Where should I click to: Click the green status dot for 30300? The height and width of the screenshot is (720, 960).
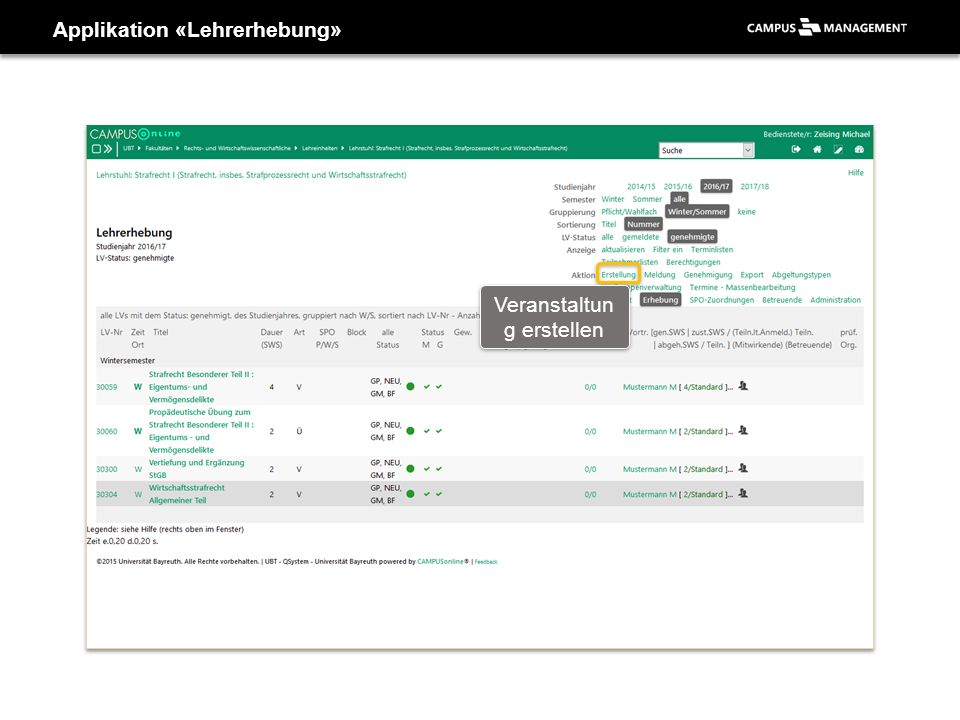coord(410,469)
